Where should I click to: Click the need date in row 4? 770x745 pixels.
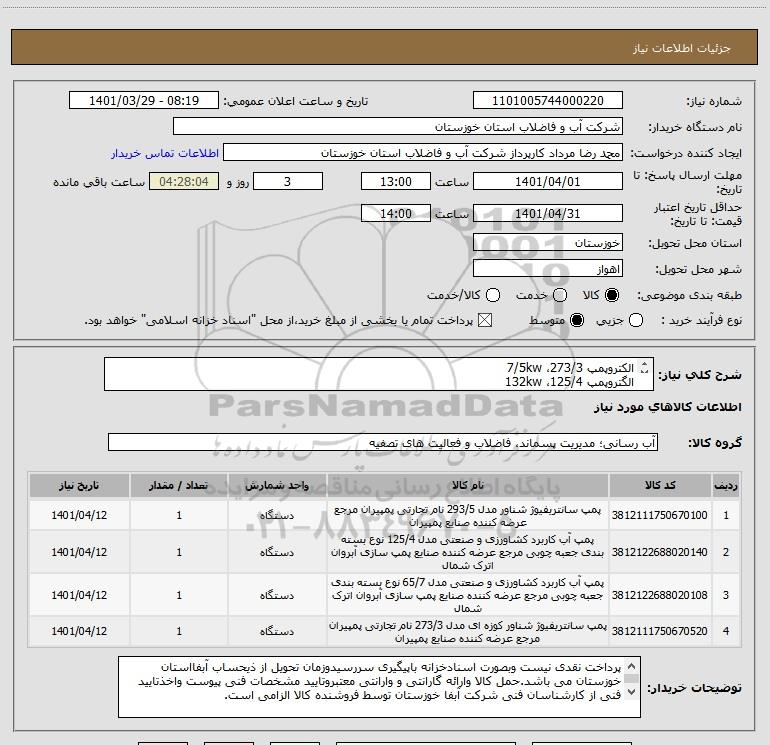79,631
